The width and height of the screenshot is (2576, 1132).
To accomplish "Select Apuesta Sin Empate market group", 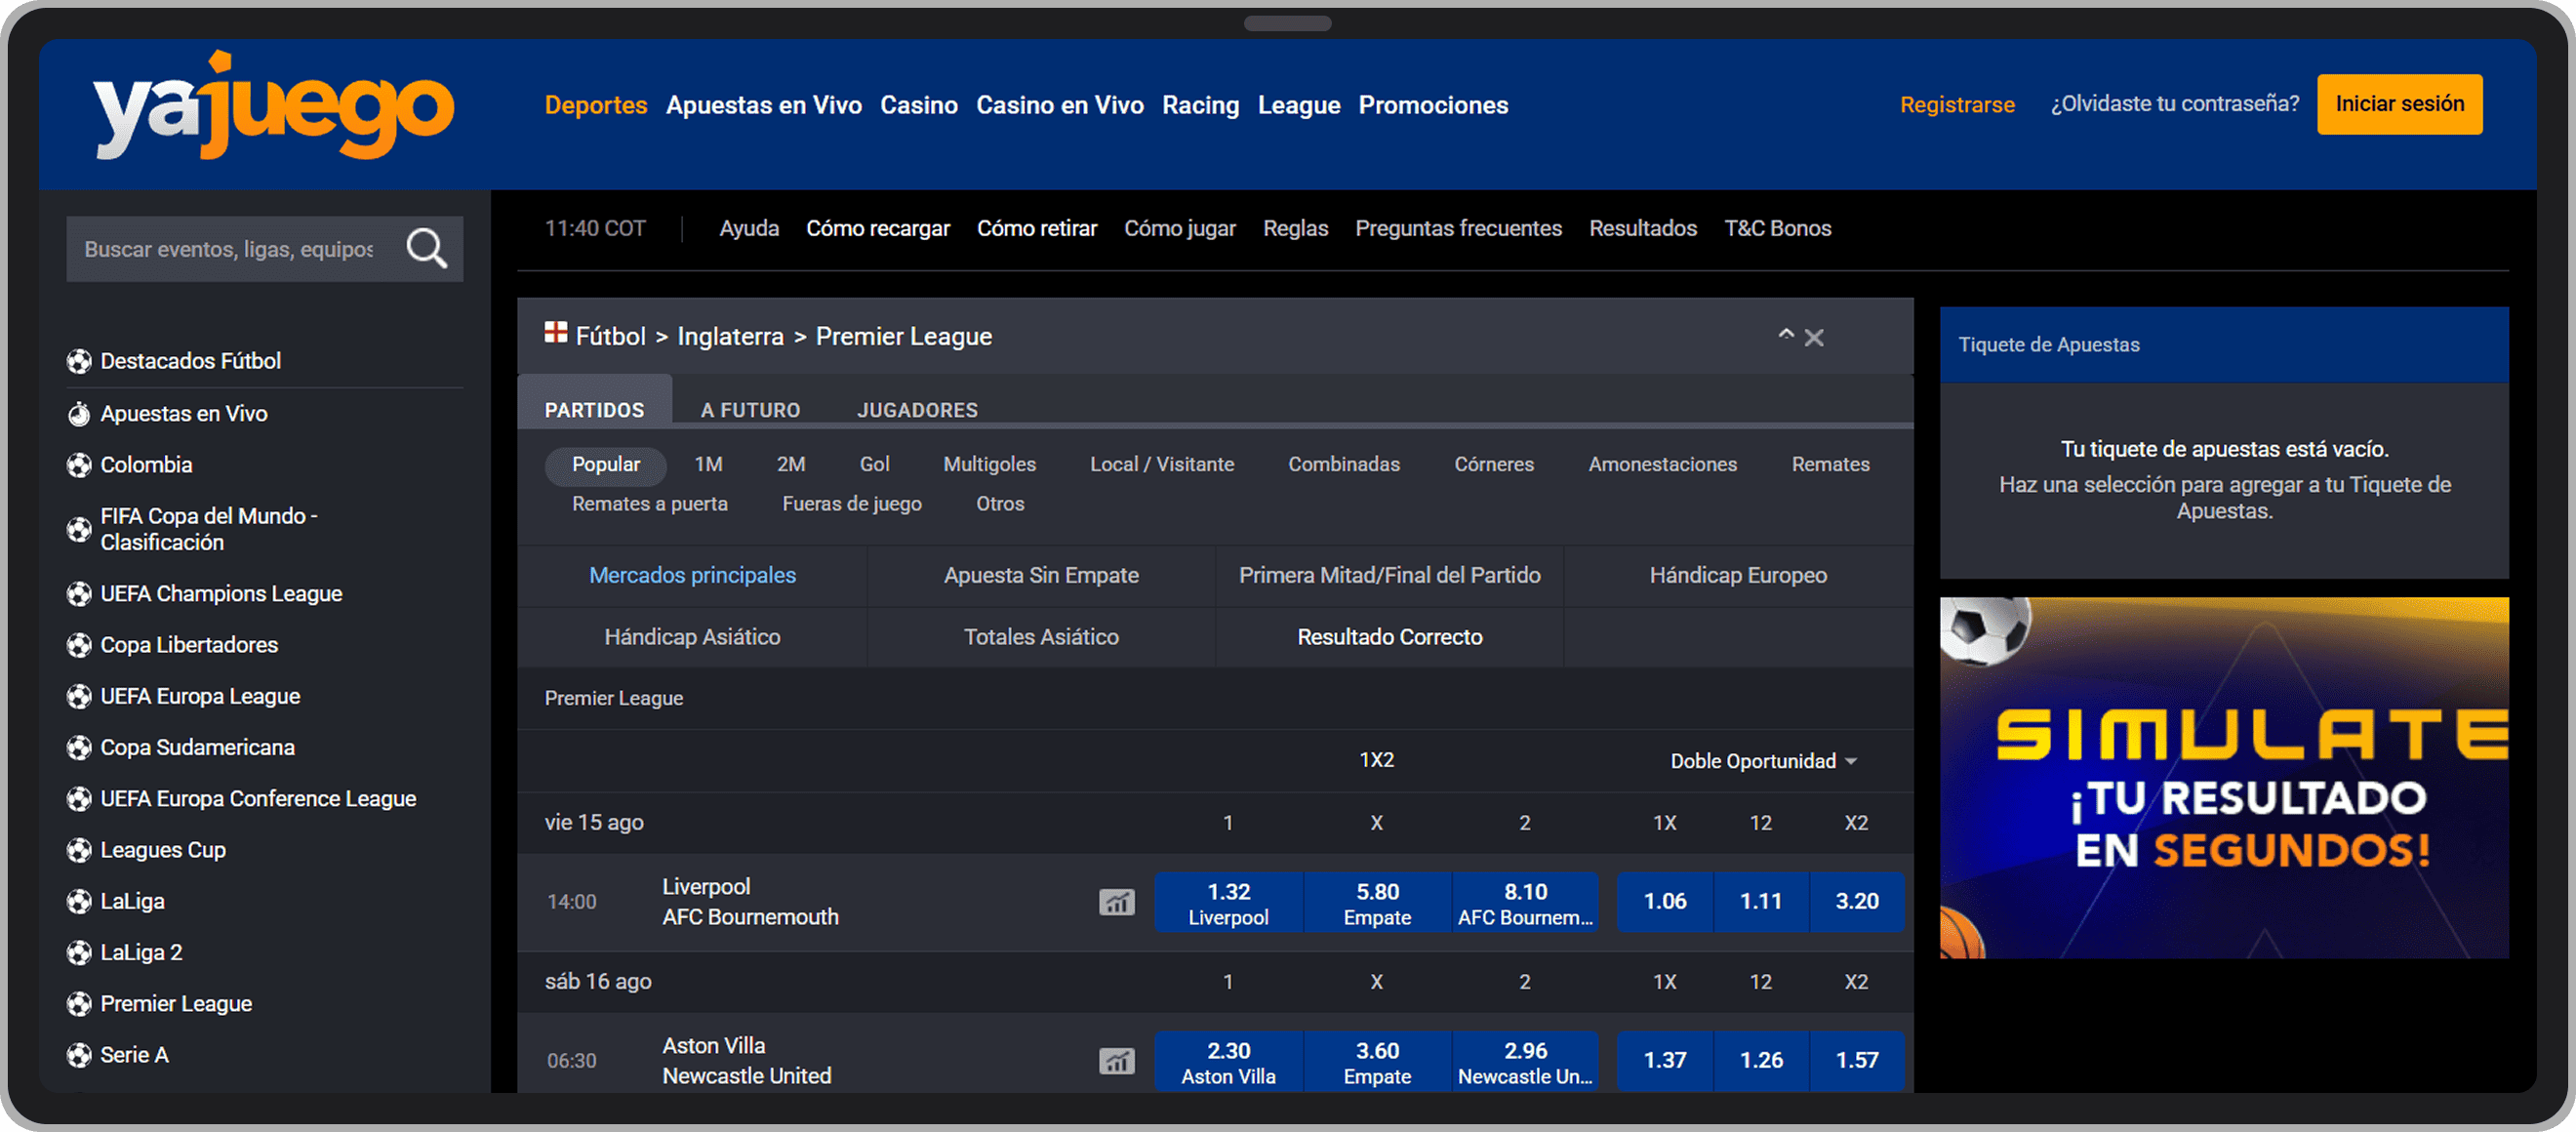I will pyautogui.click(x=1041, y=576).
